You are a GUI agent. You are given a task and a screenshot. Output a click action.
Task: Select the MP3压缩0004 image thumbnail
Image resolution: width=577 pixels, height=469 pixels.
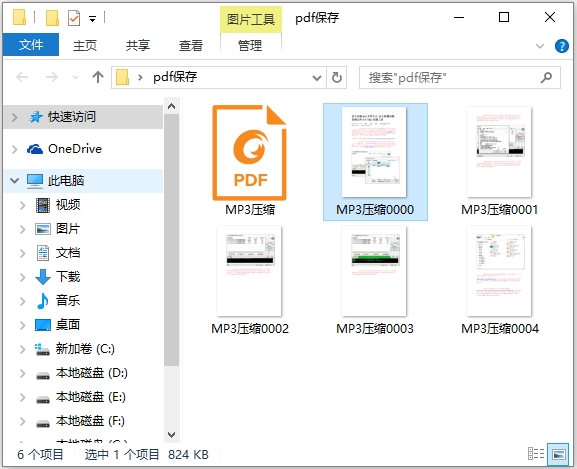tap(499, 271)
